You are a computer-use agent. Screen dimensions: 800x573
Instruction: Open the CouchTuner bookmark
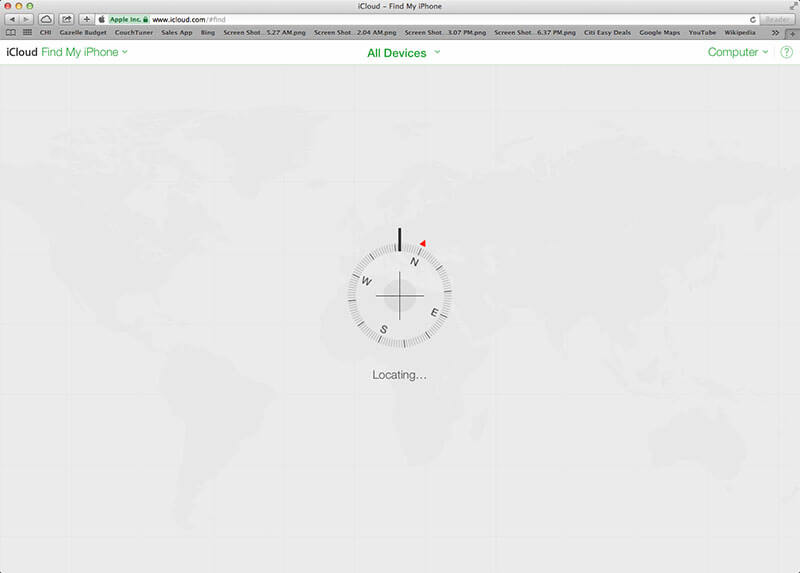coord(134,33)
